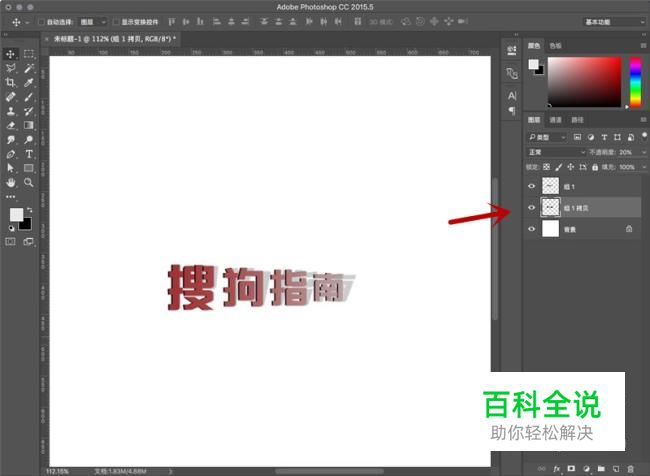Hide the 组 1 拷贝 layer
This screenshot has width=650, height=476.
click(531, 207)
